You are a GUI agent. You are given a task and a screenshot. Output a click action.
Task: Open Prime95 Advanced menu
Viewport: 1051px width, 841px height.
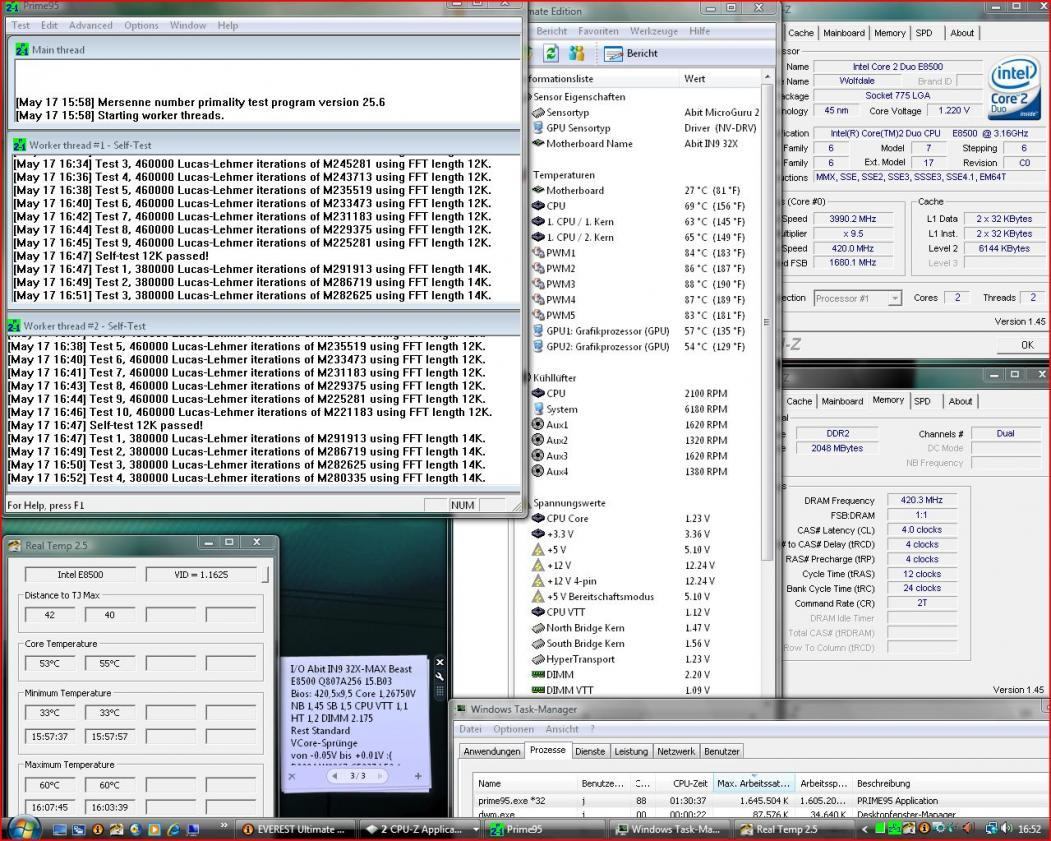(x=90, y=25)
